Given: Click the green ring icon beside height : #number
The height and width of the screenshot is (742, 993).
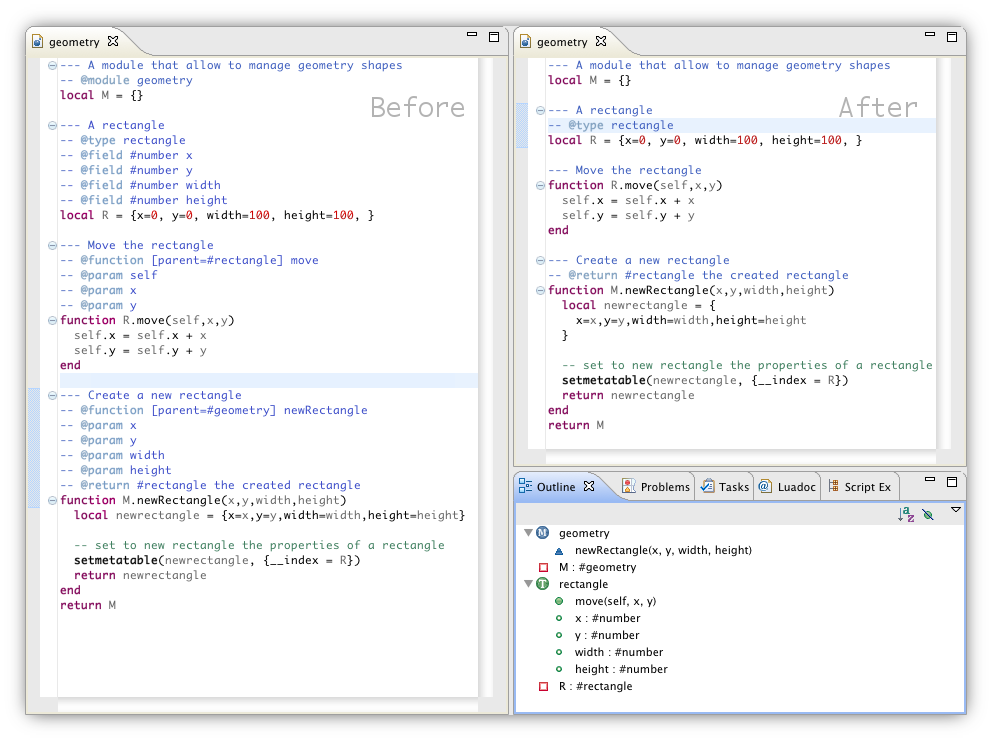Looking at the screenshot, I should pyautogui.click(x=559, y=669).
